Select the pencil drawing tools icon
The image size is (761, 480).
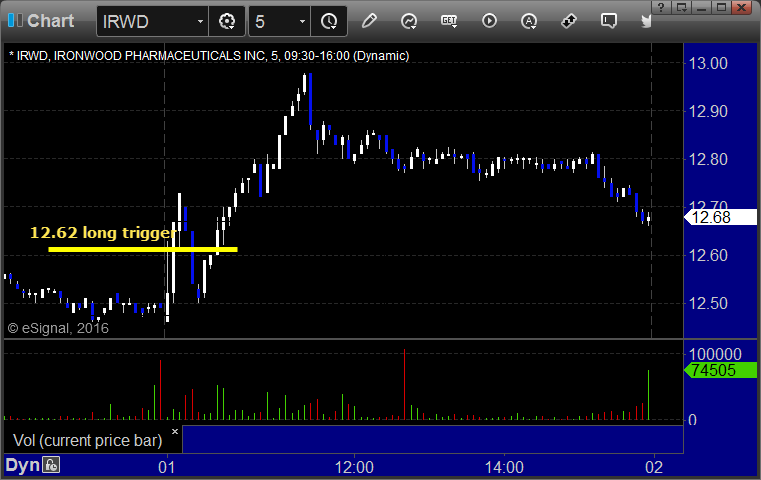tap(369, 21)
